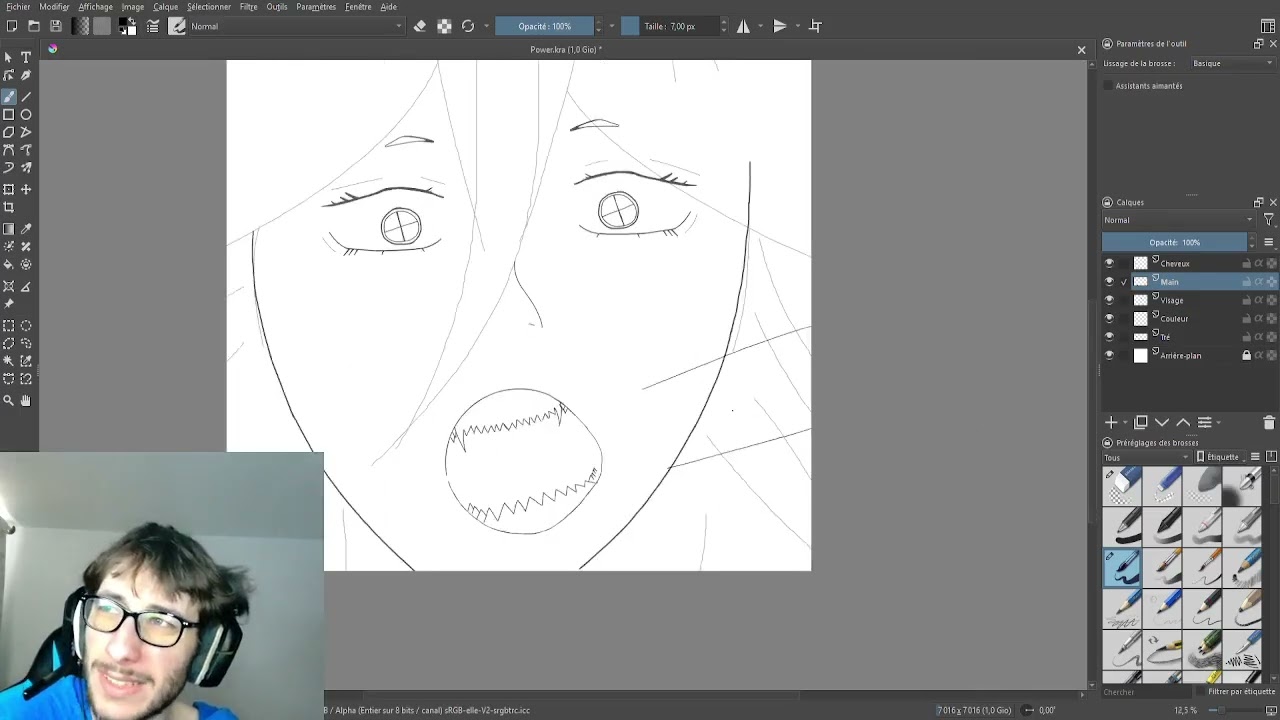
Task: Expand the vertical mirror options arrow
Action: click(796, 26)
